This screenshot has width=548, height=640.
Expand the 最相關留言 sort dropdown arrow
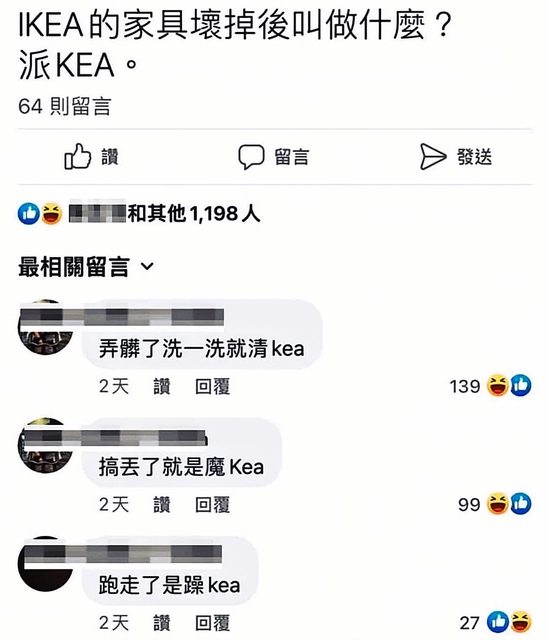pyautogui.click(x=147, y=267)
